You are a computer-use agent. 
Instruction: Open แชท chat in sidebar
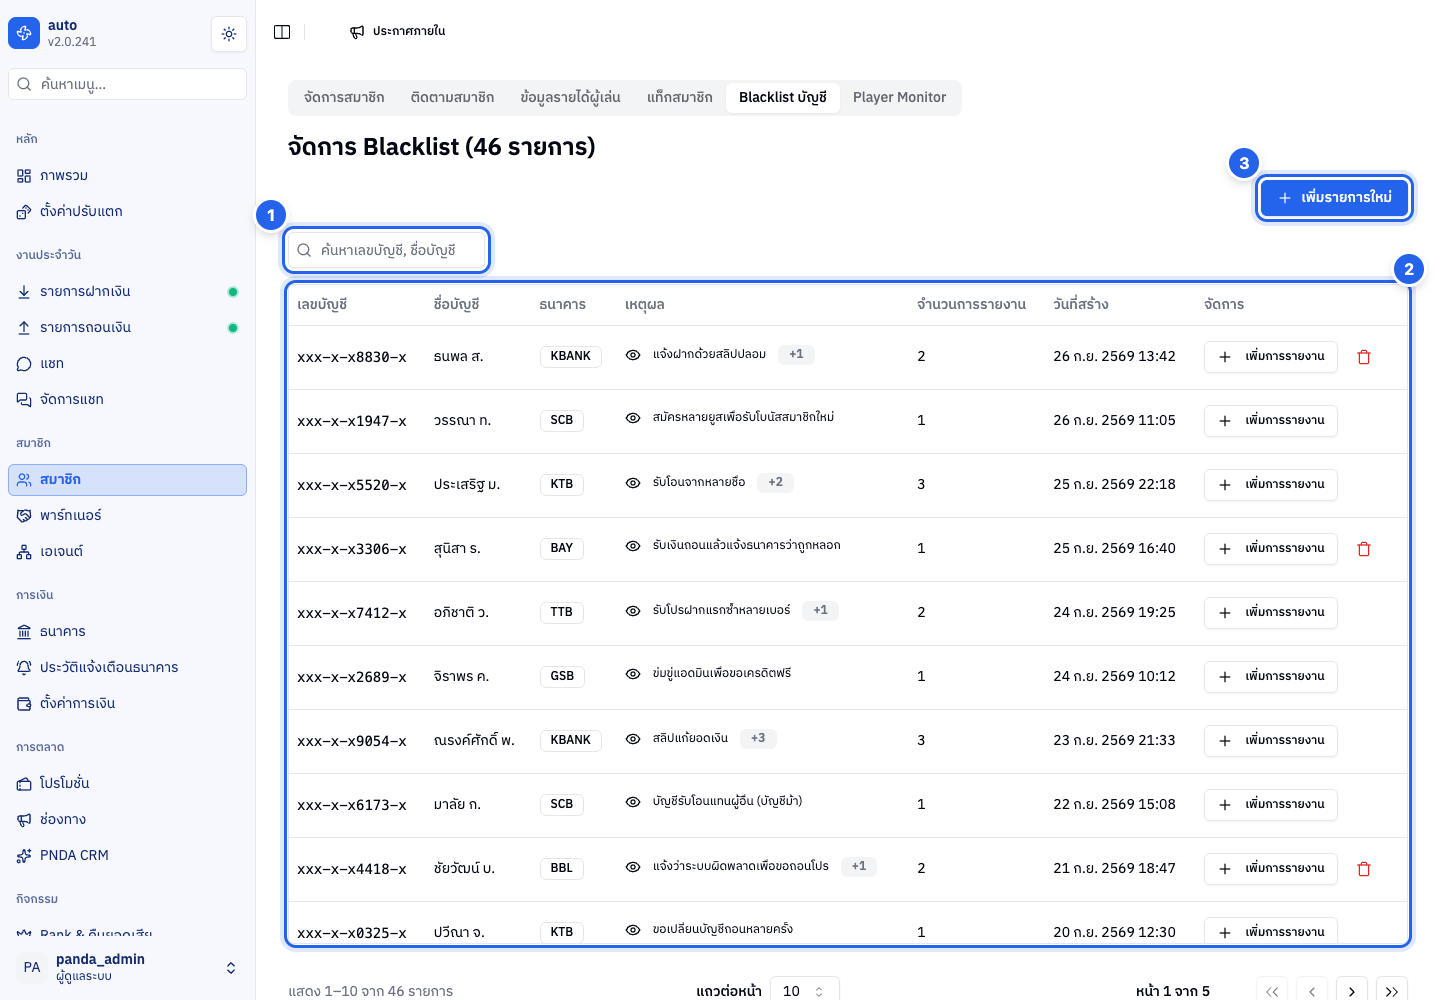point(127,364)
